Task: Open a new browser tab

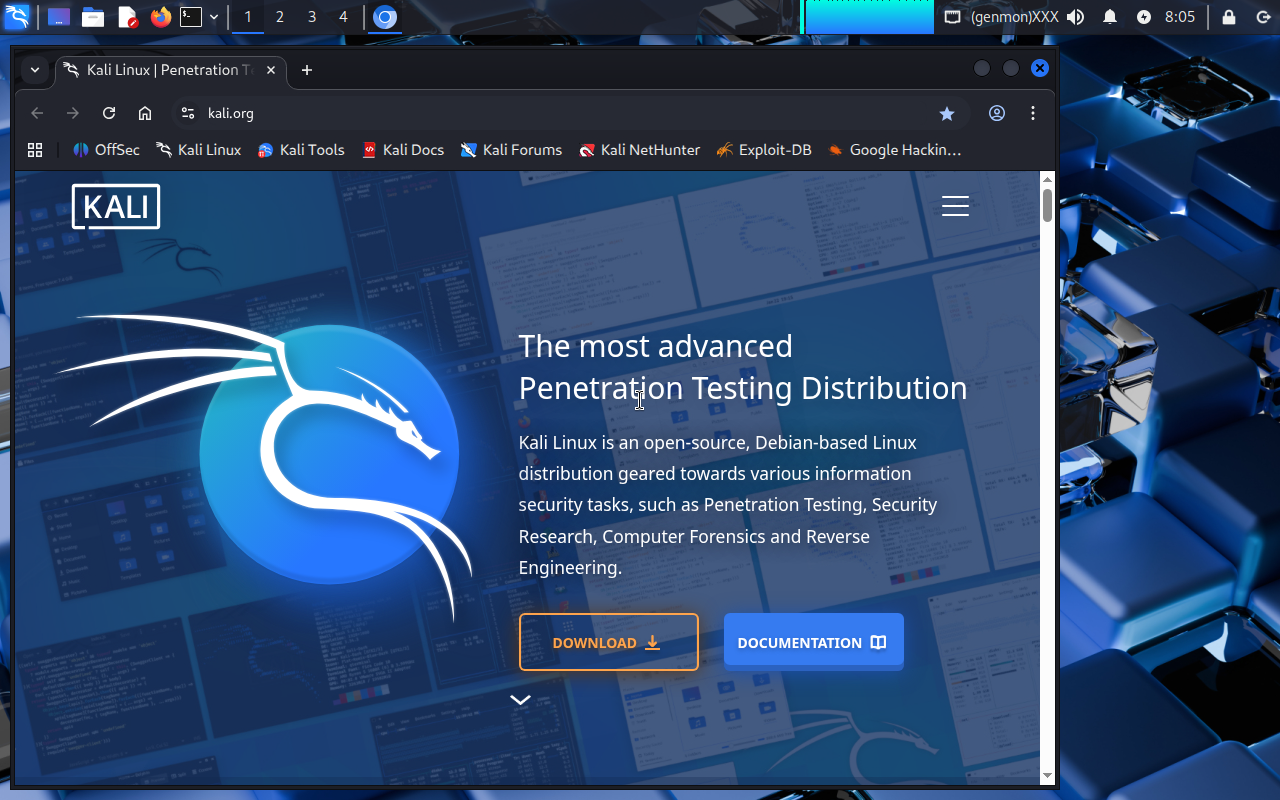Action: click(307, 70)
